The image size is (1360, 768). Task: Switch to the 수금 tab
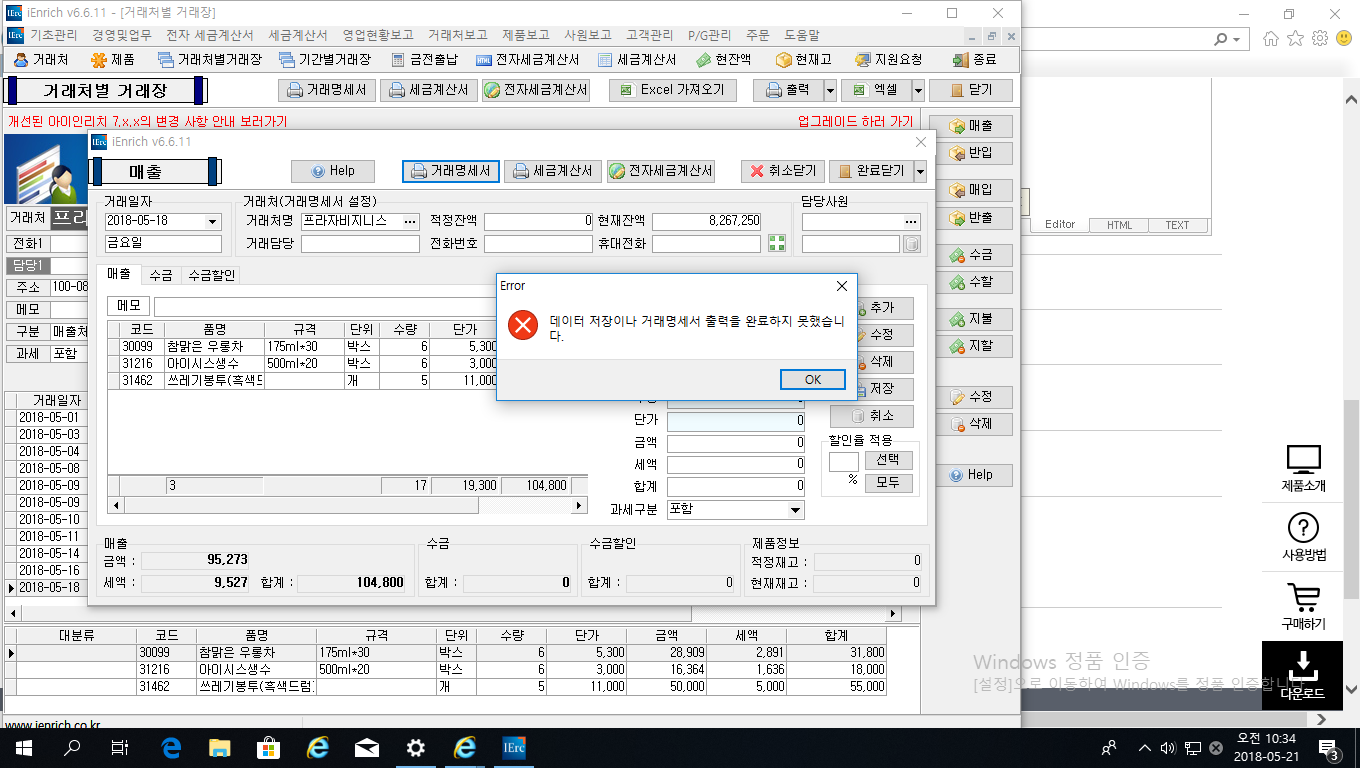click(x=161, y=275)
